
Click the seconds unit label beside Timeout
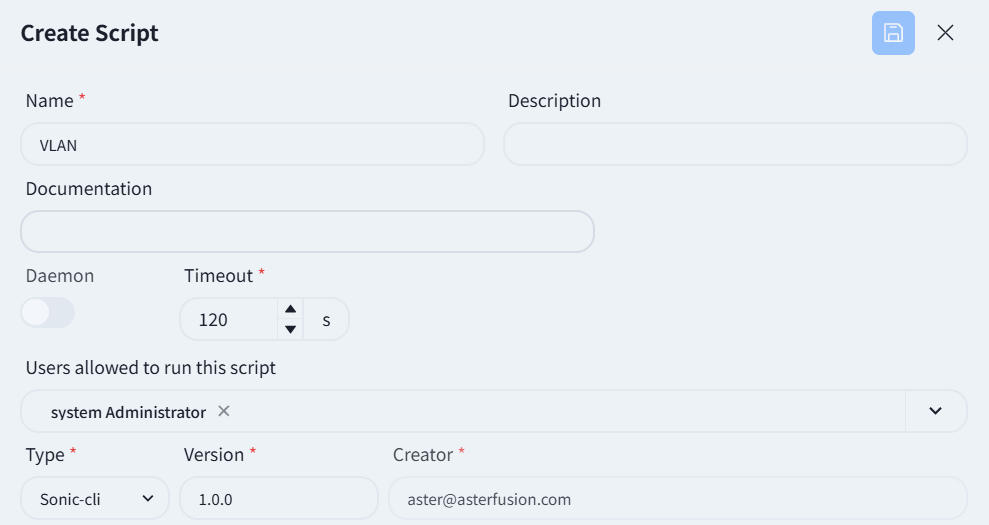point(326,320)
